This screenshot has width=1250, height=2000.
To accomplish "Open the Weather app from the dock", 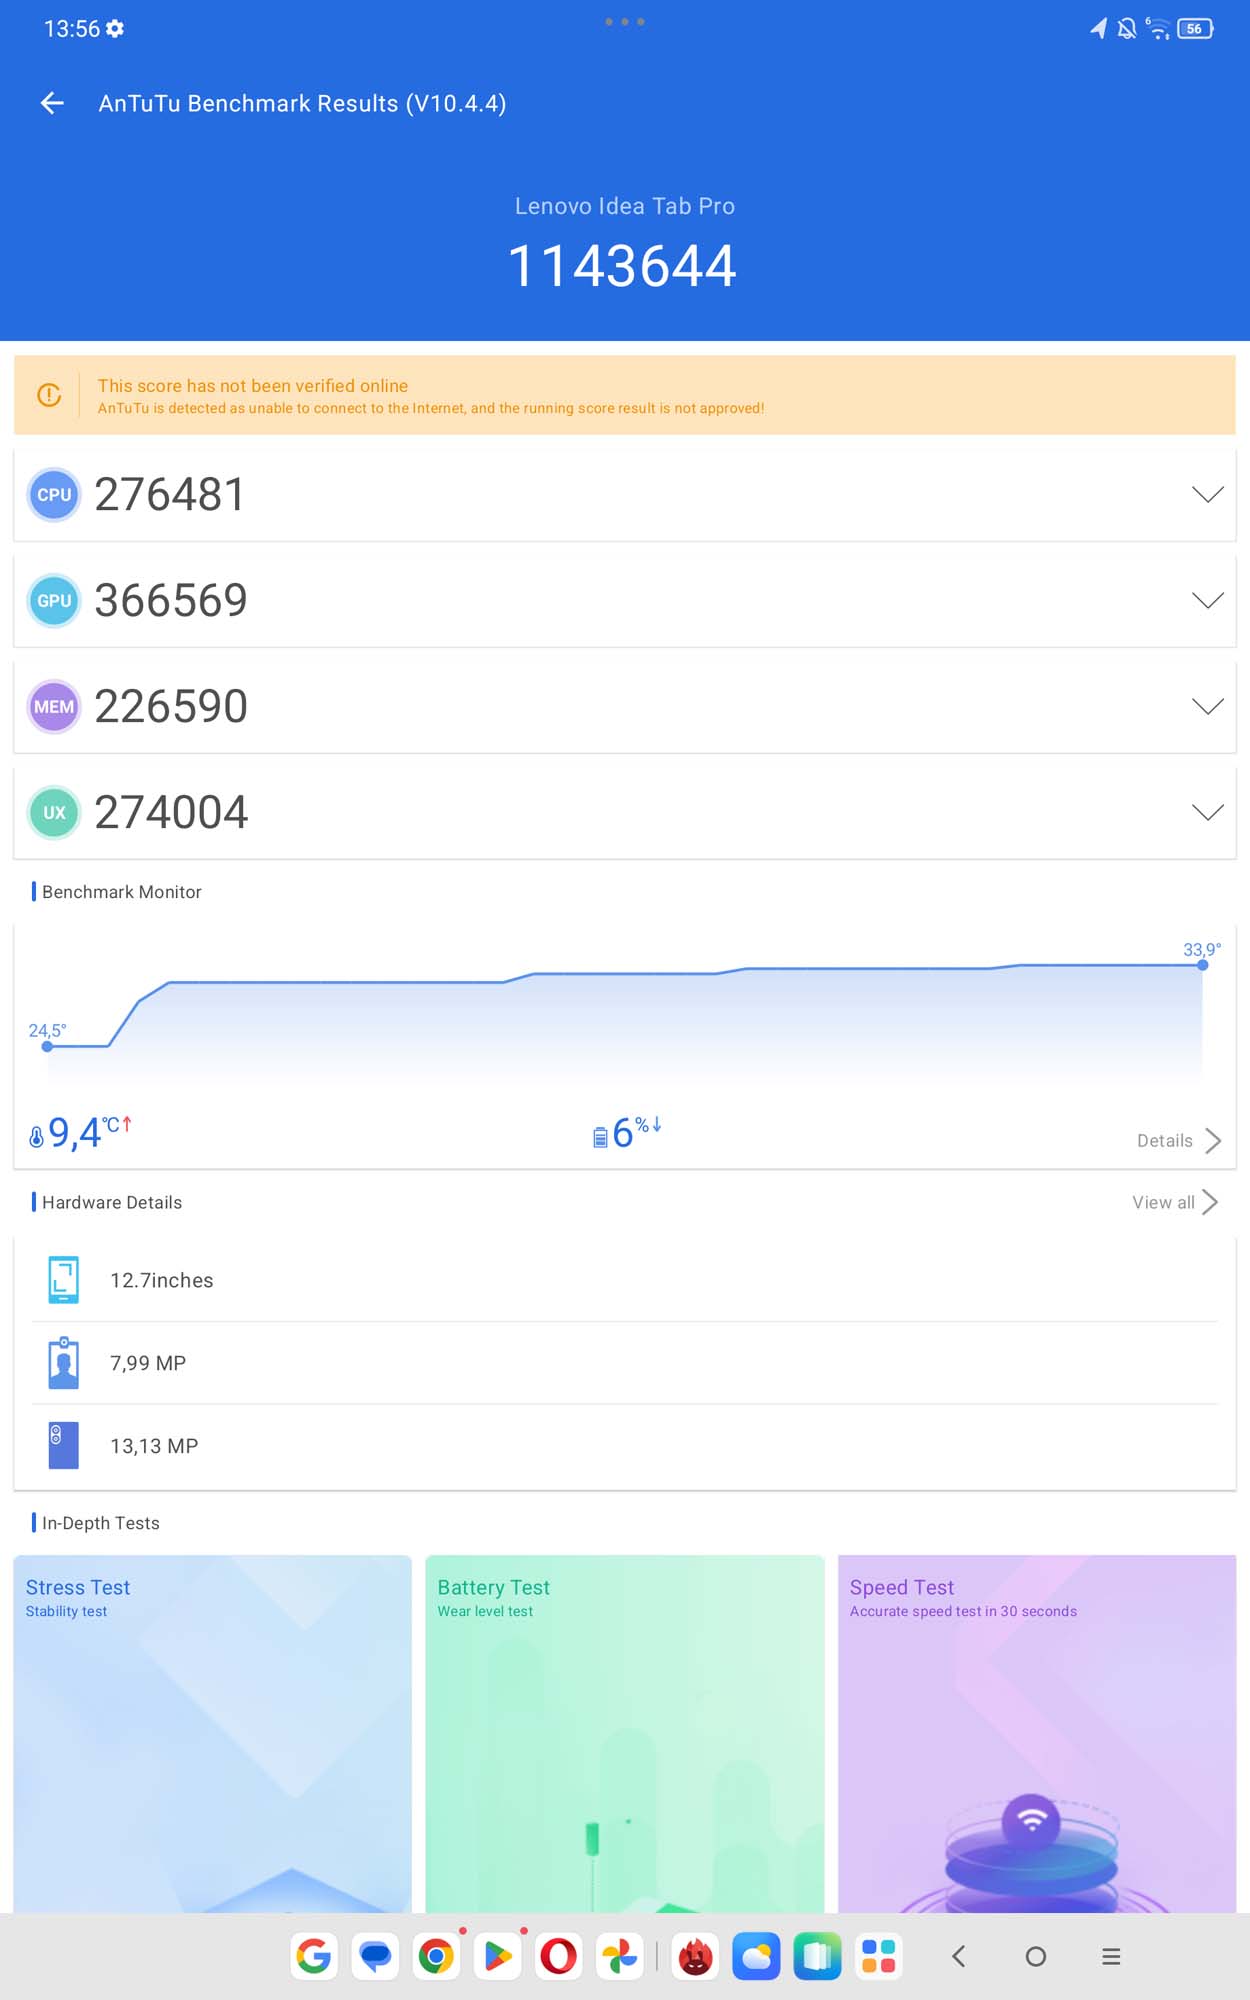I will [x=756, y=1956].
